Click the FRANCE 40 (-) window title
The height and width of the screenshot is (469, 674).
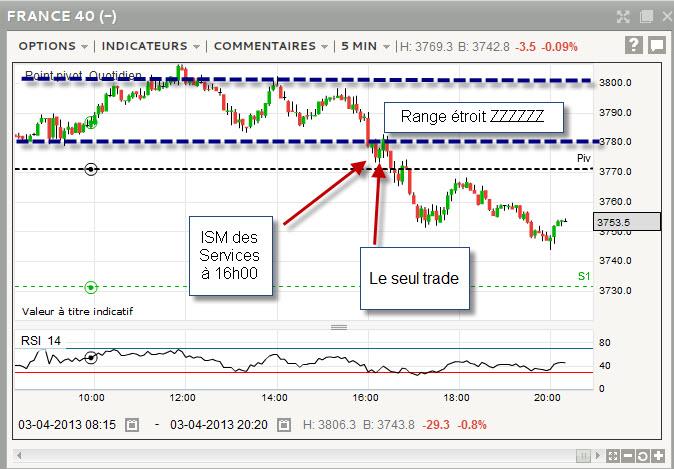(62, 16)
